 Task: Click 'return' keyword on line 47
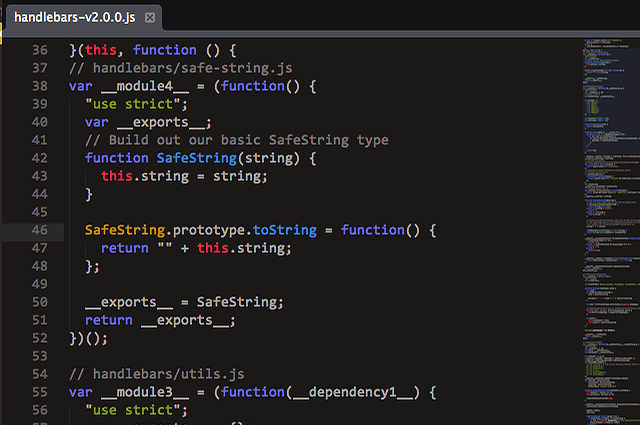point(125,248)
